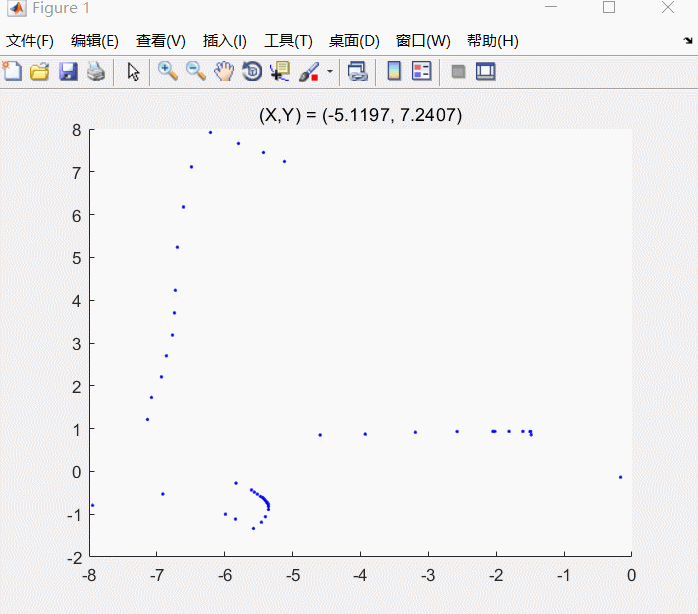
Task: Open the 编辑(E) menu
Action: [x=94, y=41]
